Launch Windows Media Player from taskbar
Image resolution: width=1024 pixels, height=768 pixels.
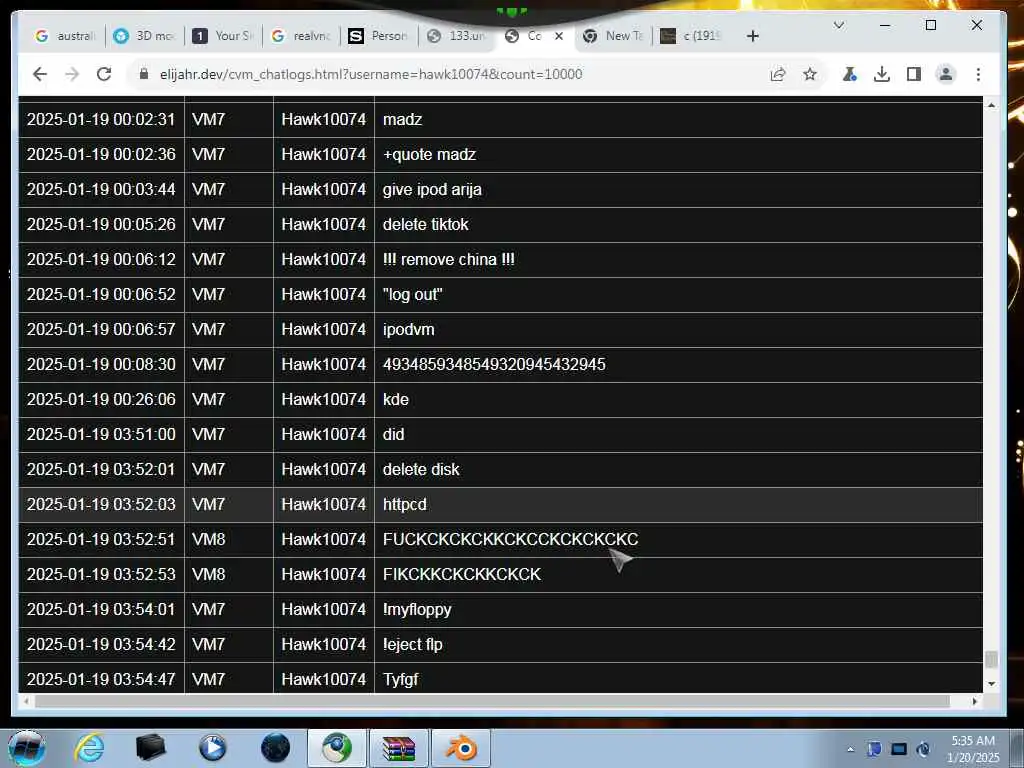pos(212,748)
